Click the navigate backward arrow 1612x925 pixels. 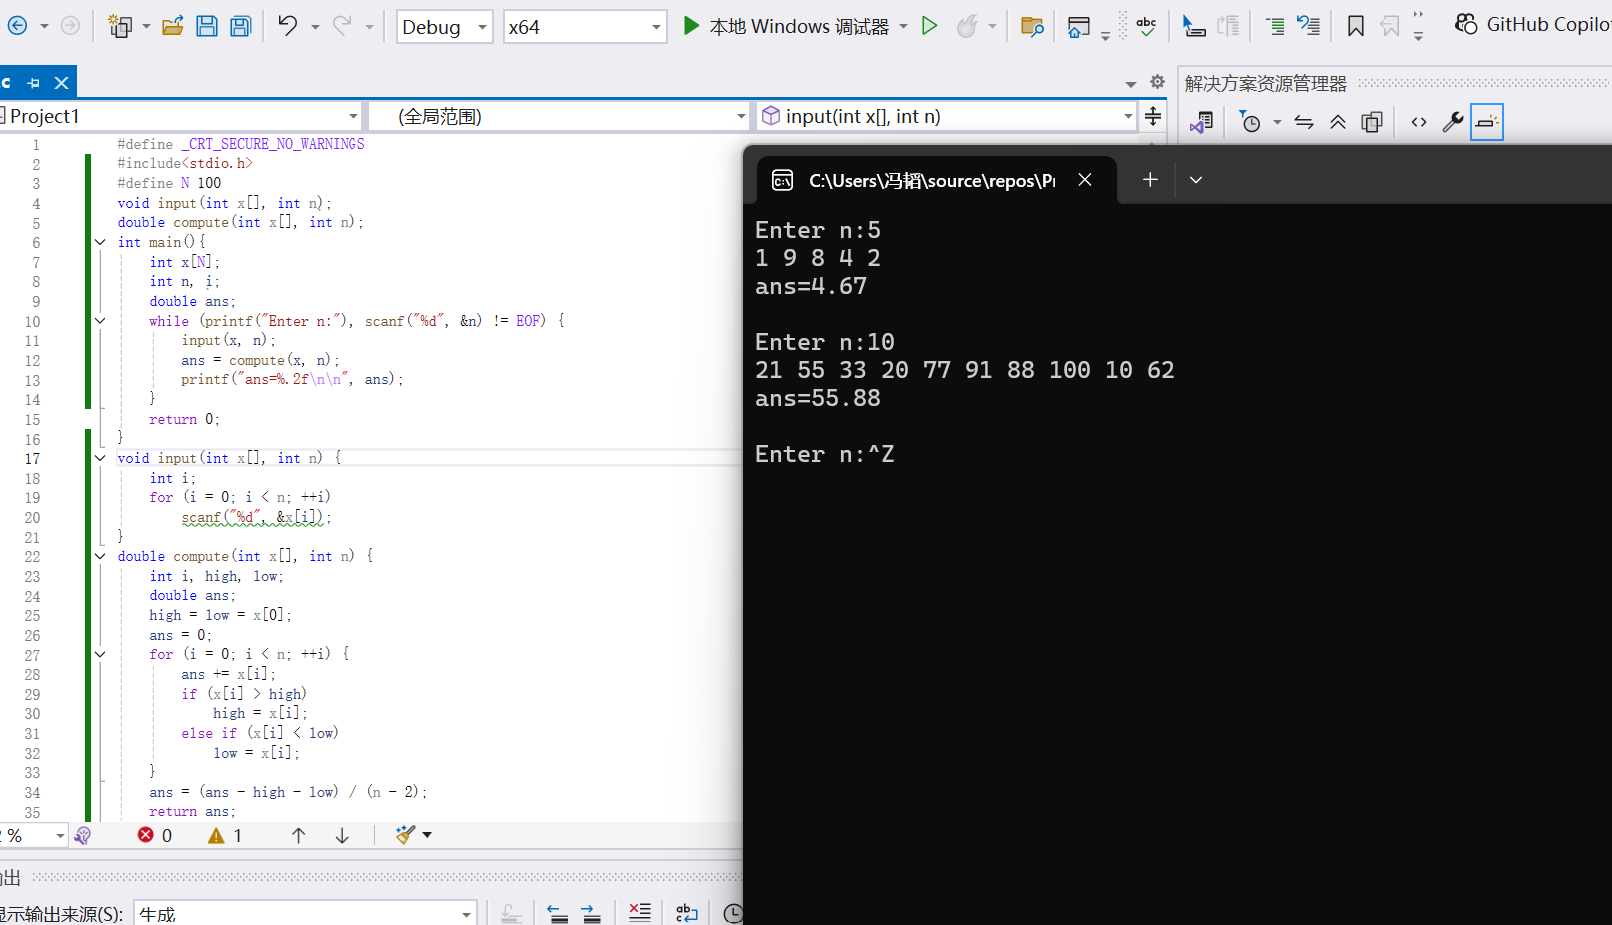point(17,26)
